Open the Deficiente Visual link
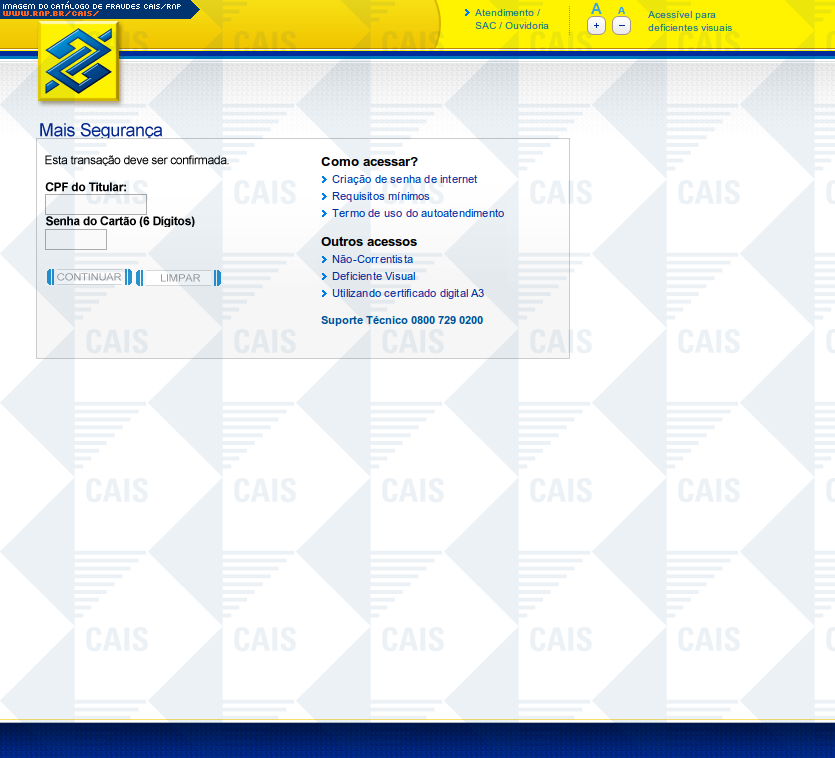 pos(373,276)
